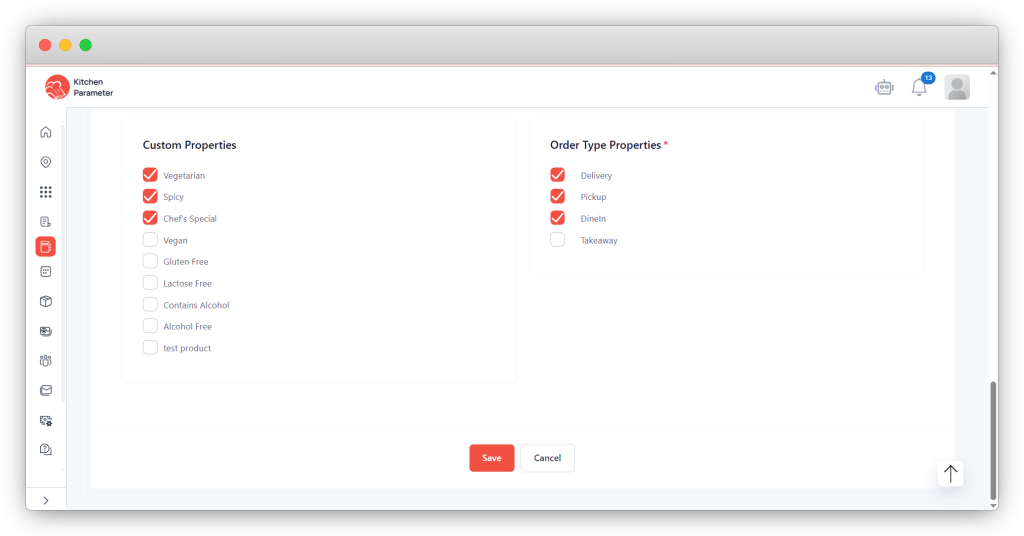Open the user avatar menu
1024x536 pixels.
[957, 88]
